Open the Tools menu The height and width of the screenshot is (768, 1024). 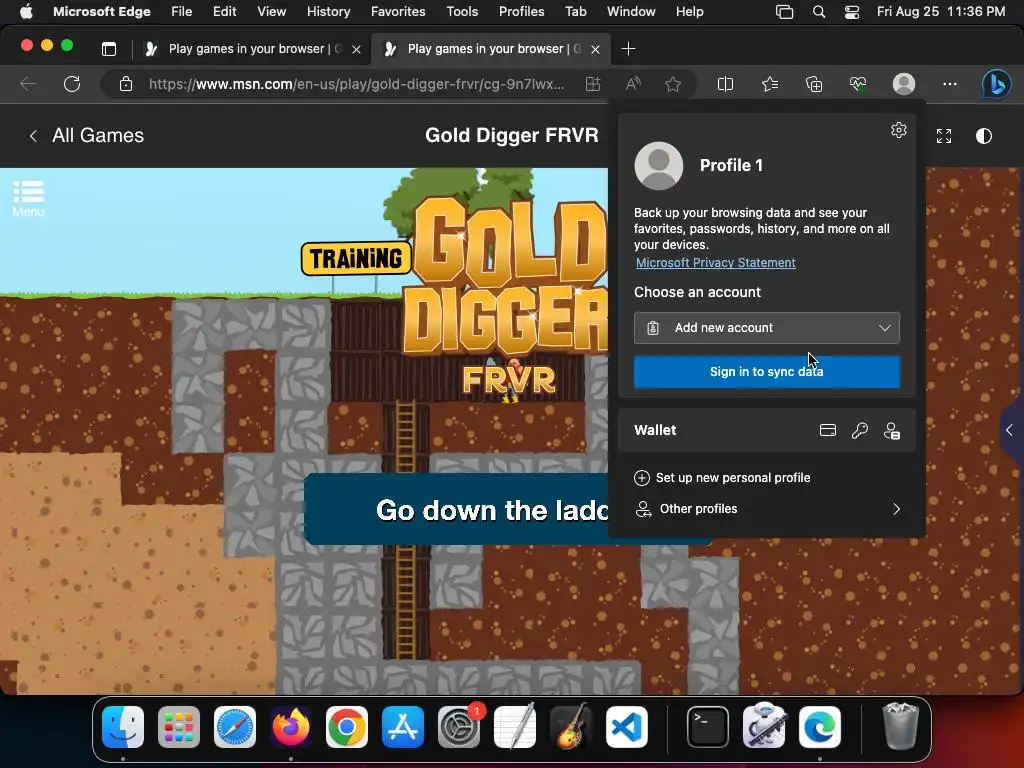pyautogui.click(x=462, y=12)
